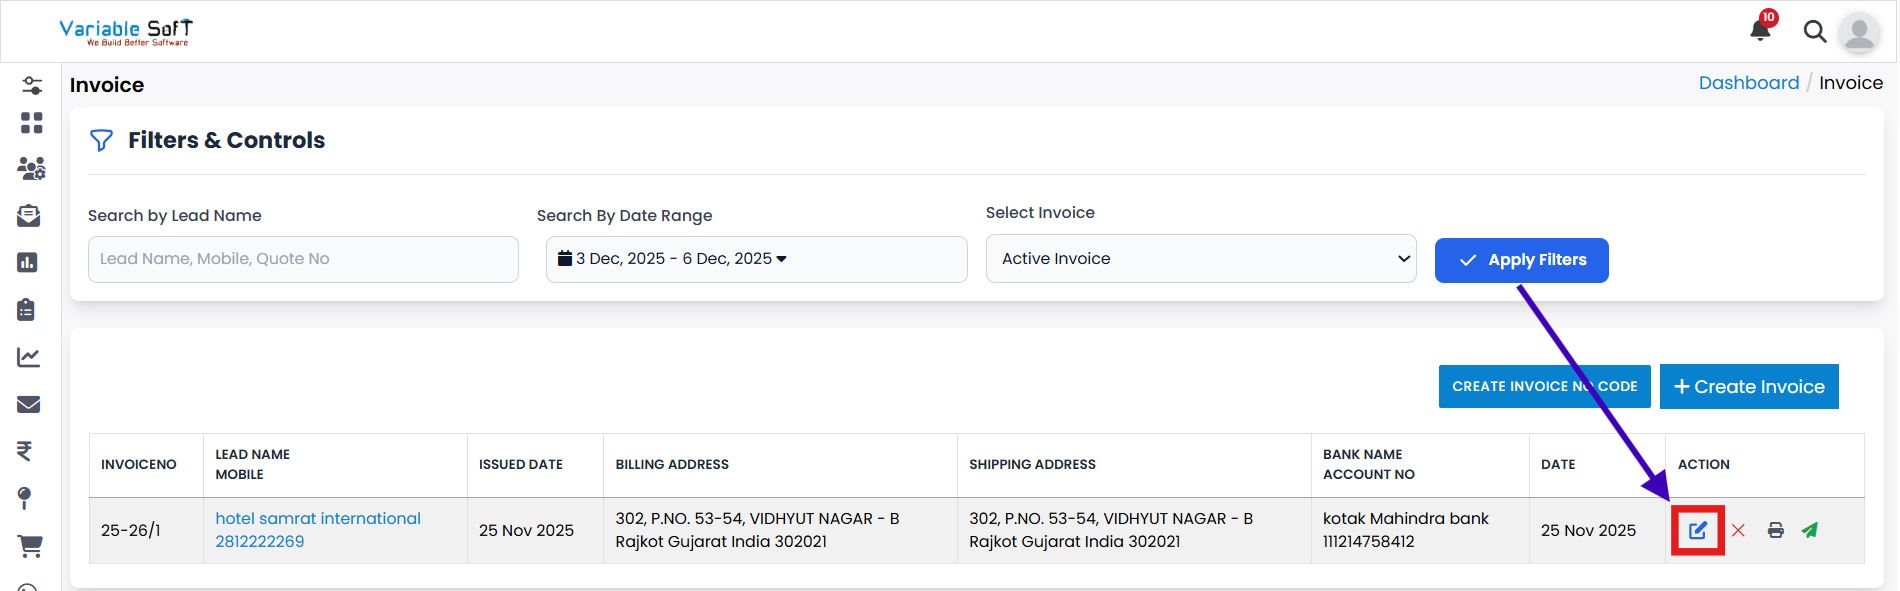Open the date range picker
Screen dimensions: 1900x591
pyautogui.click(x=756, y=259)
